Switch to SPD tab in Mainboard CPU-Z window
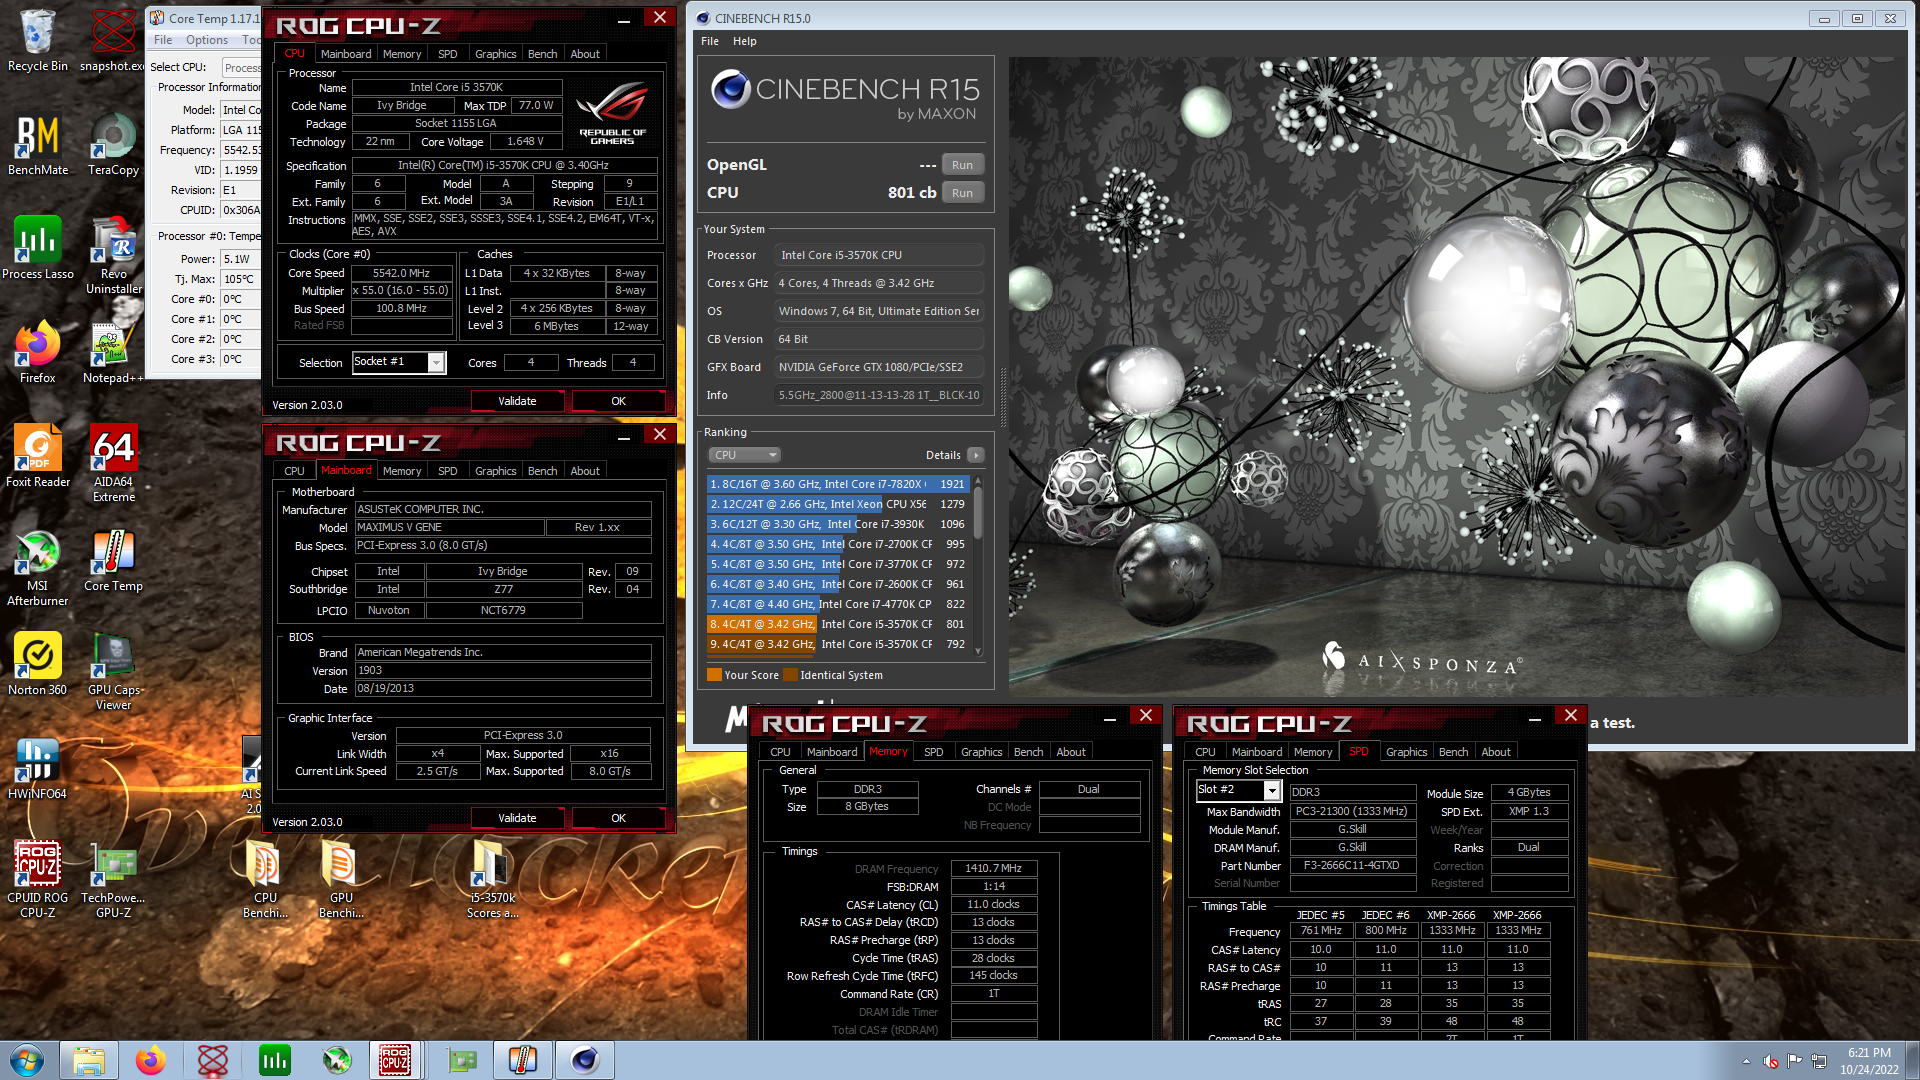Screen dimensions: 1920x1080 (x=447, y=471)
